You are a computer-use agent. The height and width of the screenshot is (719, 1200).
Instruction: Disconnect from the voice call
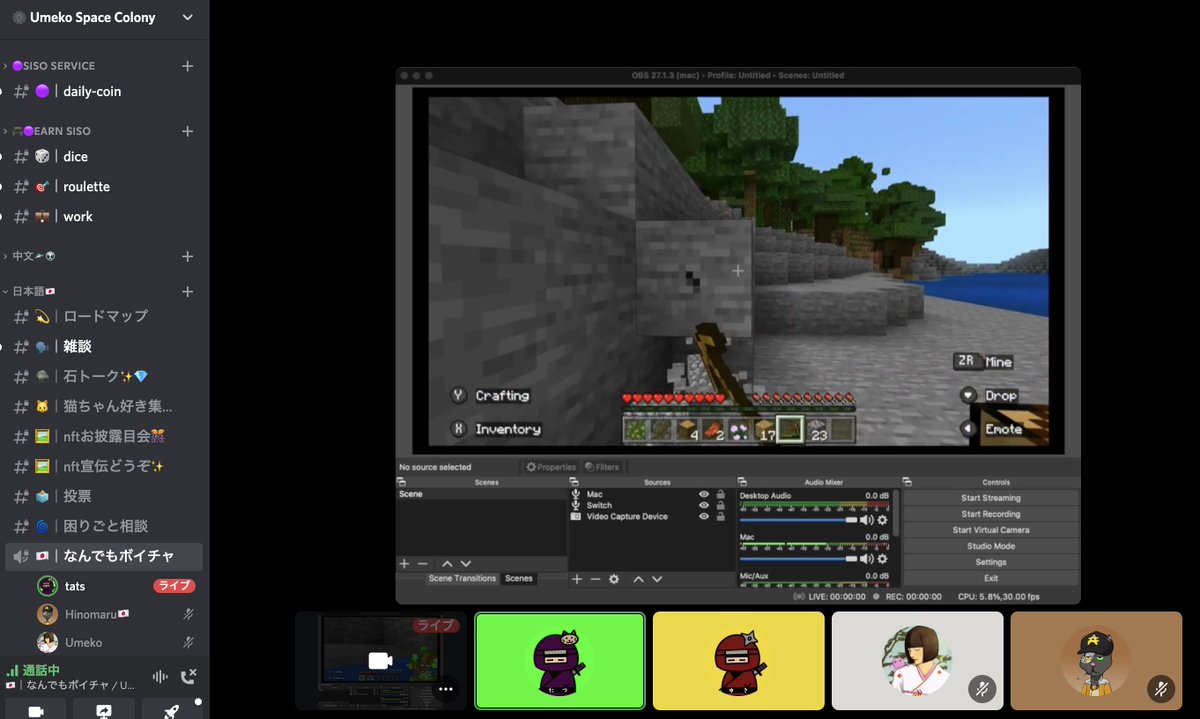point(188,677)
